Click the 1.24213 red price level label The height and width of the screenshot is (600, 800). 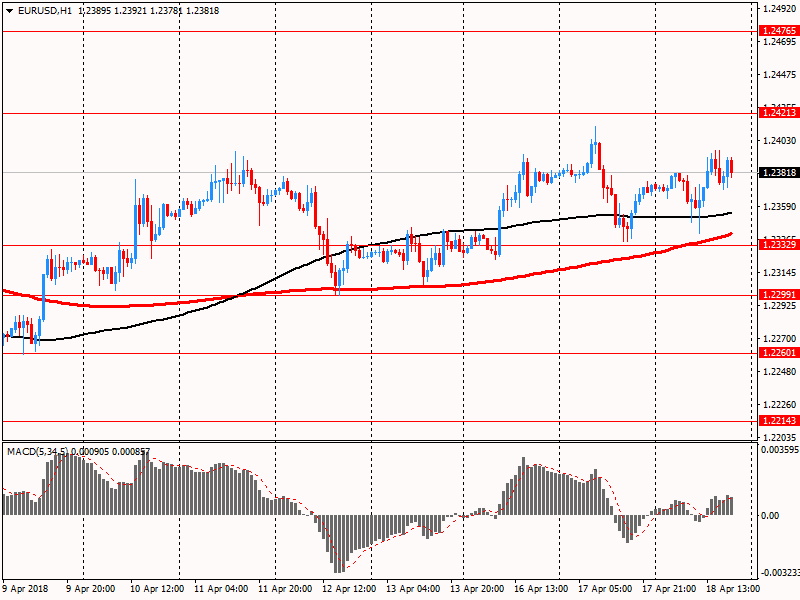[x=779, y=113]
